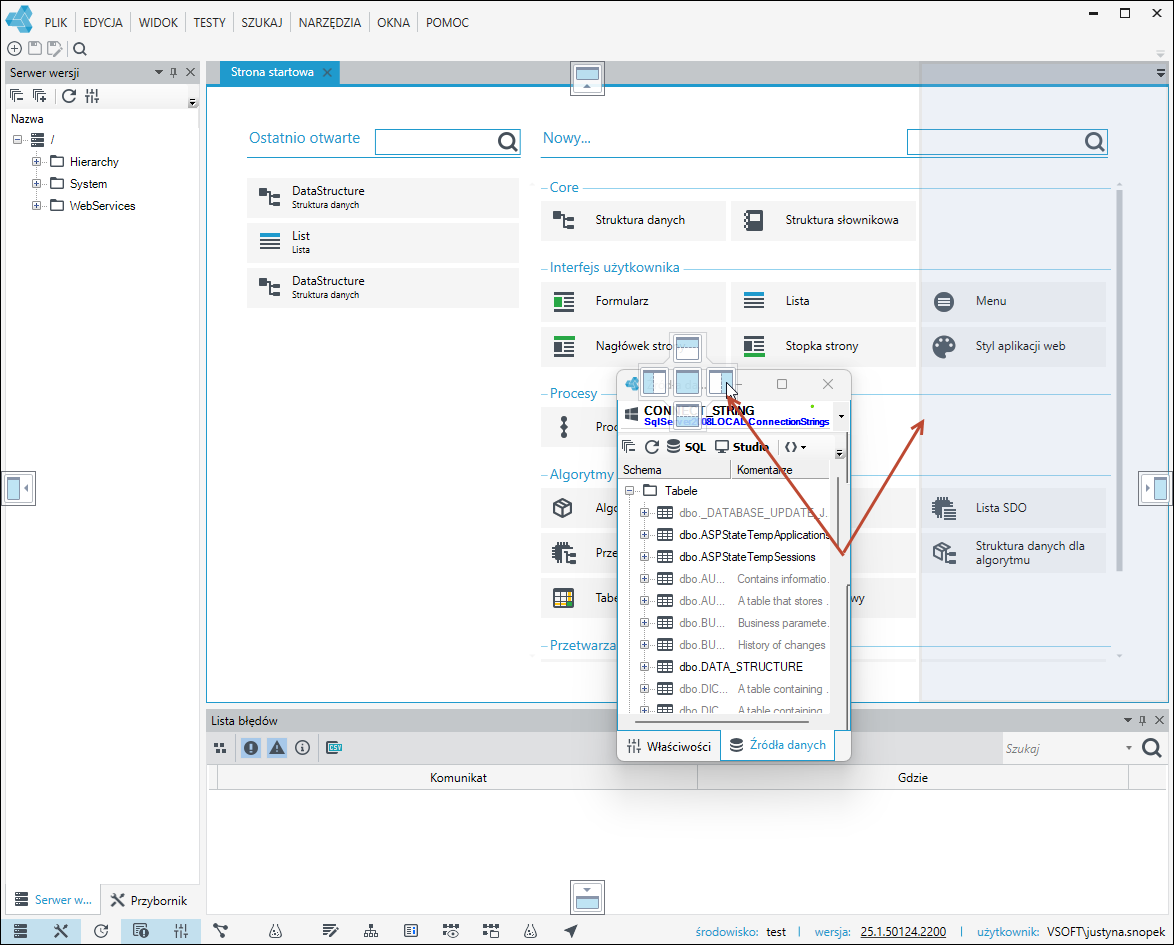The height and width of the screenshot is (945, 1174).
Task: Export error list to CSV icon
Action: pyautogui.click(x=334, y=747)
